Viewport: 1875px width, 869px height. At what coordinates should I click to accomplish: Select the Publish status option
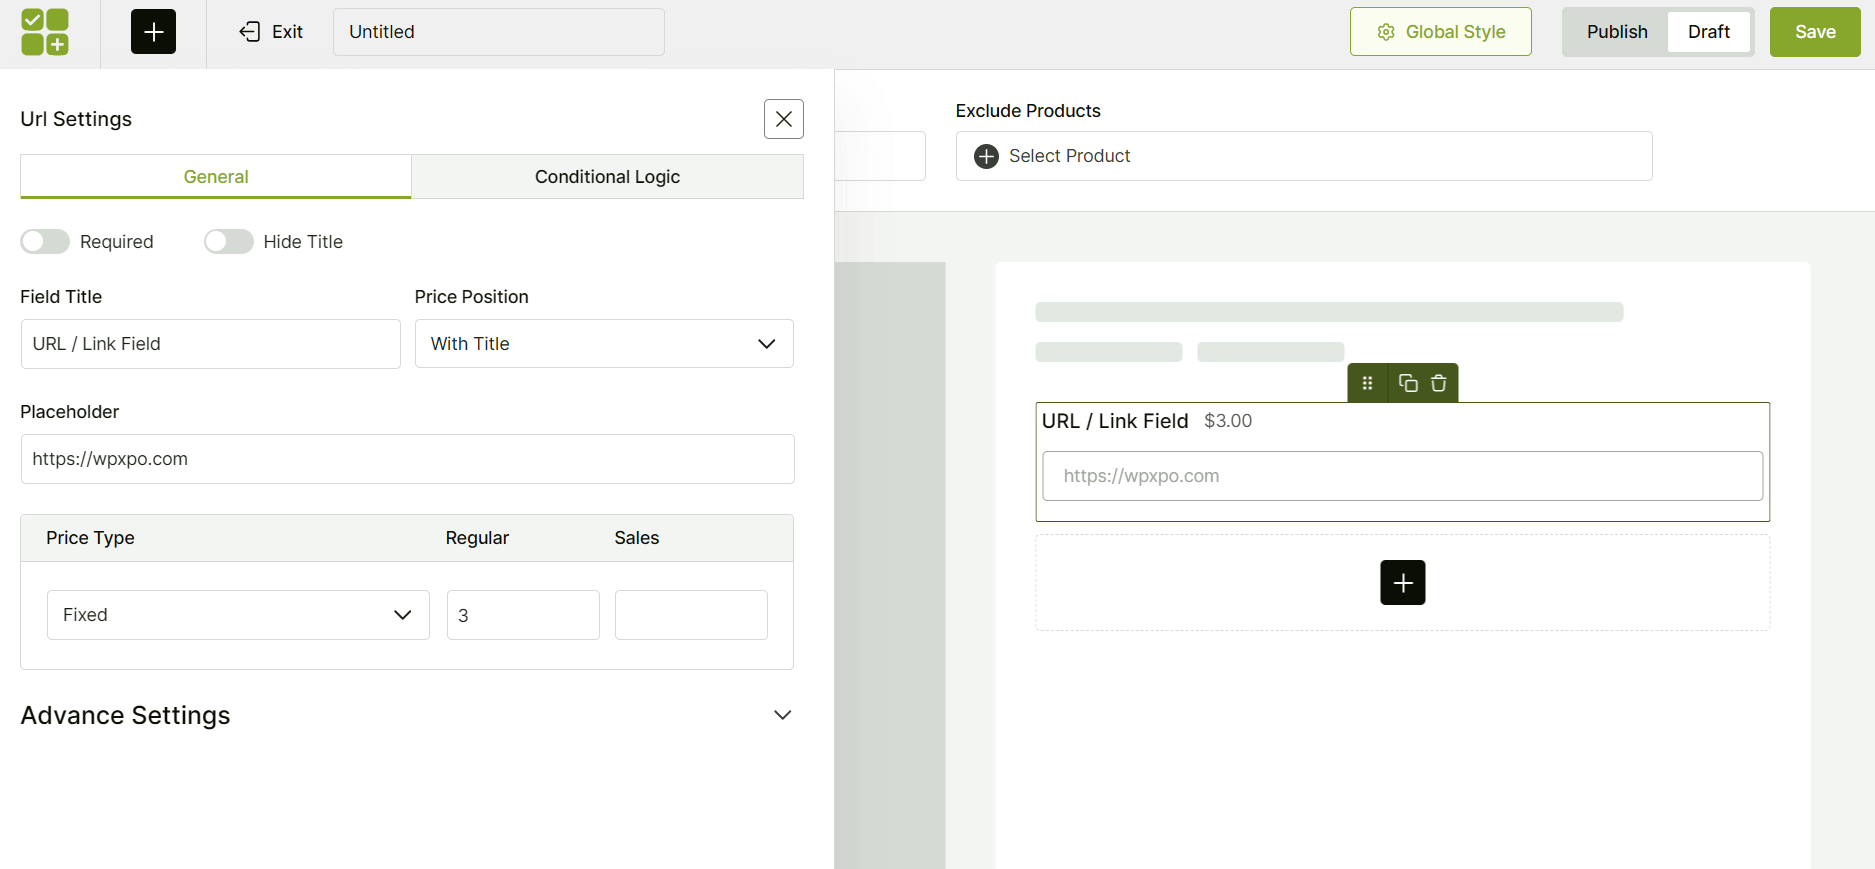[x=1617, y=32]
